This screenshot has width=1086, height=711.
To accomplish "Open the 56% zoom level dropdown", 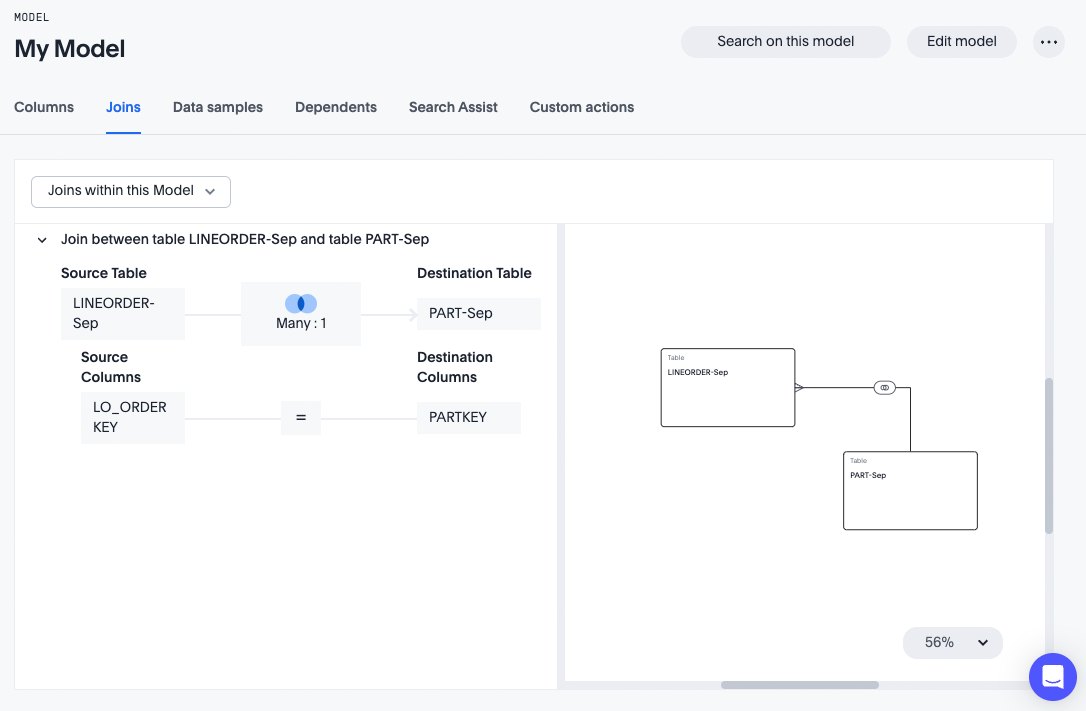I will (952, 643).
